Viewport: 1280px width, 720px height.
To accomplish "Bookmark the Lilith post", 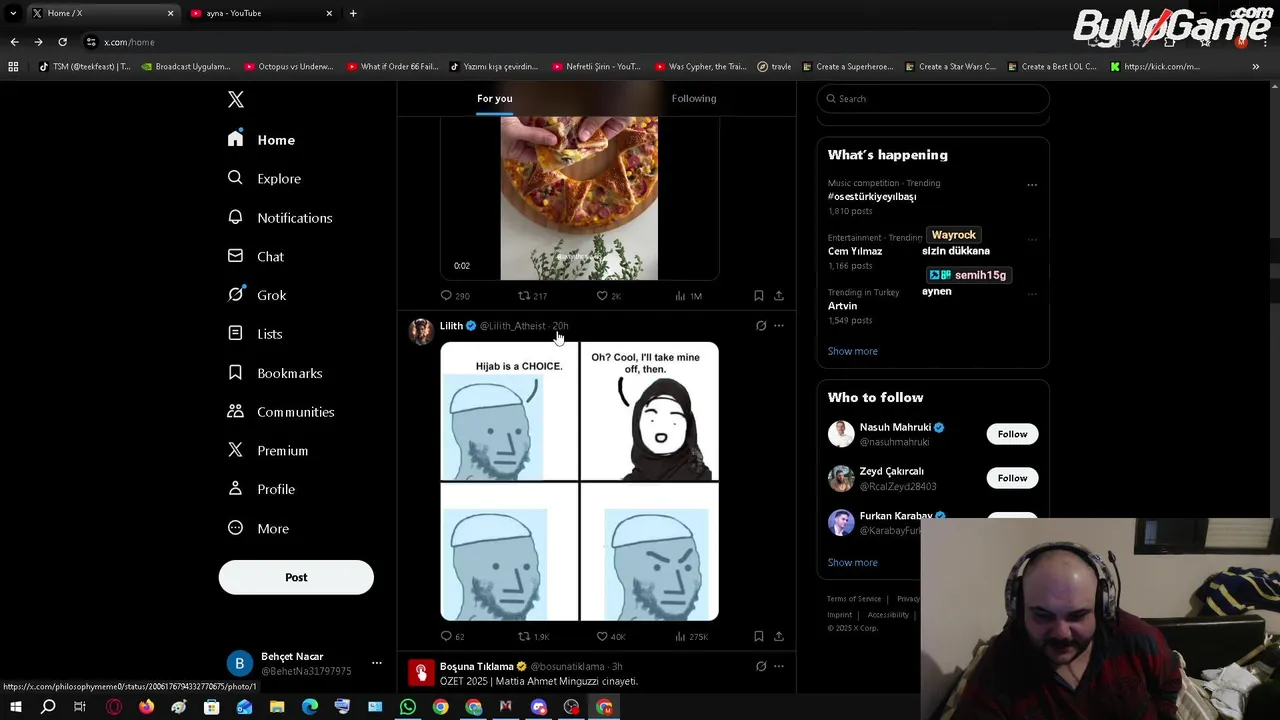I will (x=758, y=636).
